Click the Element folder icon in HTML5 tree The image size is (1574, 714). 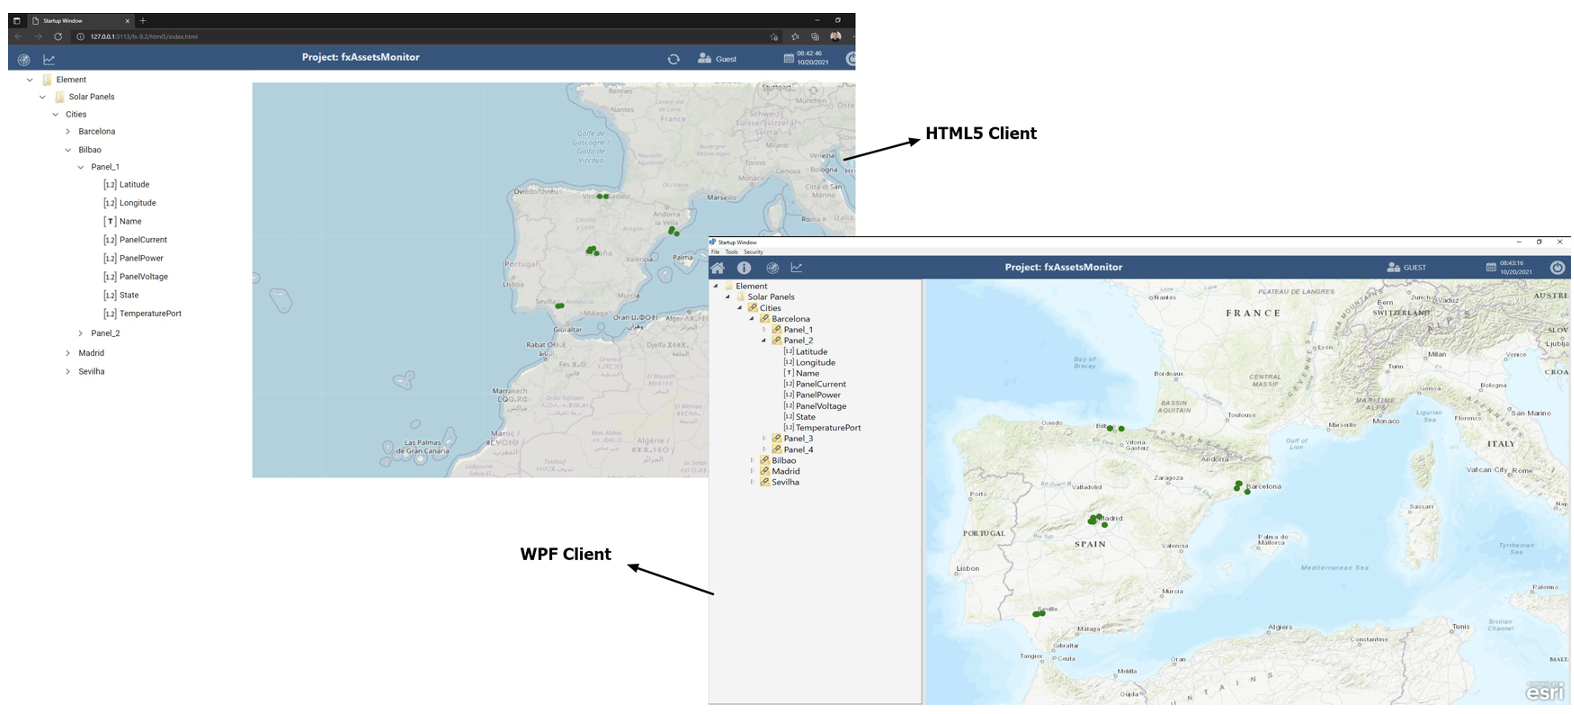tap(47, 80)
